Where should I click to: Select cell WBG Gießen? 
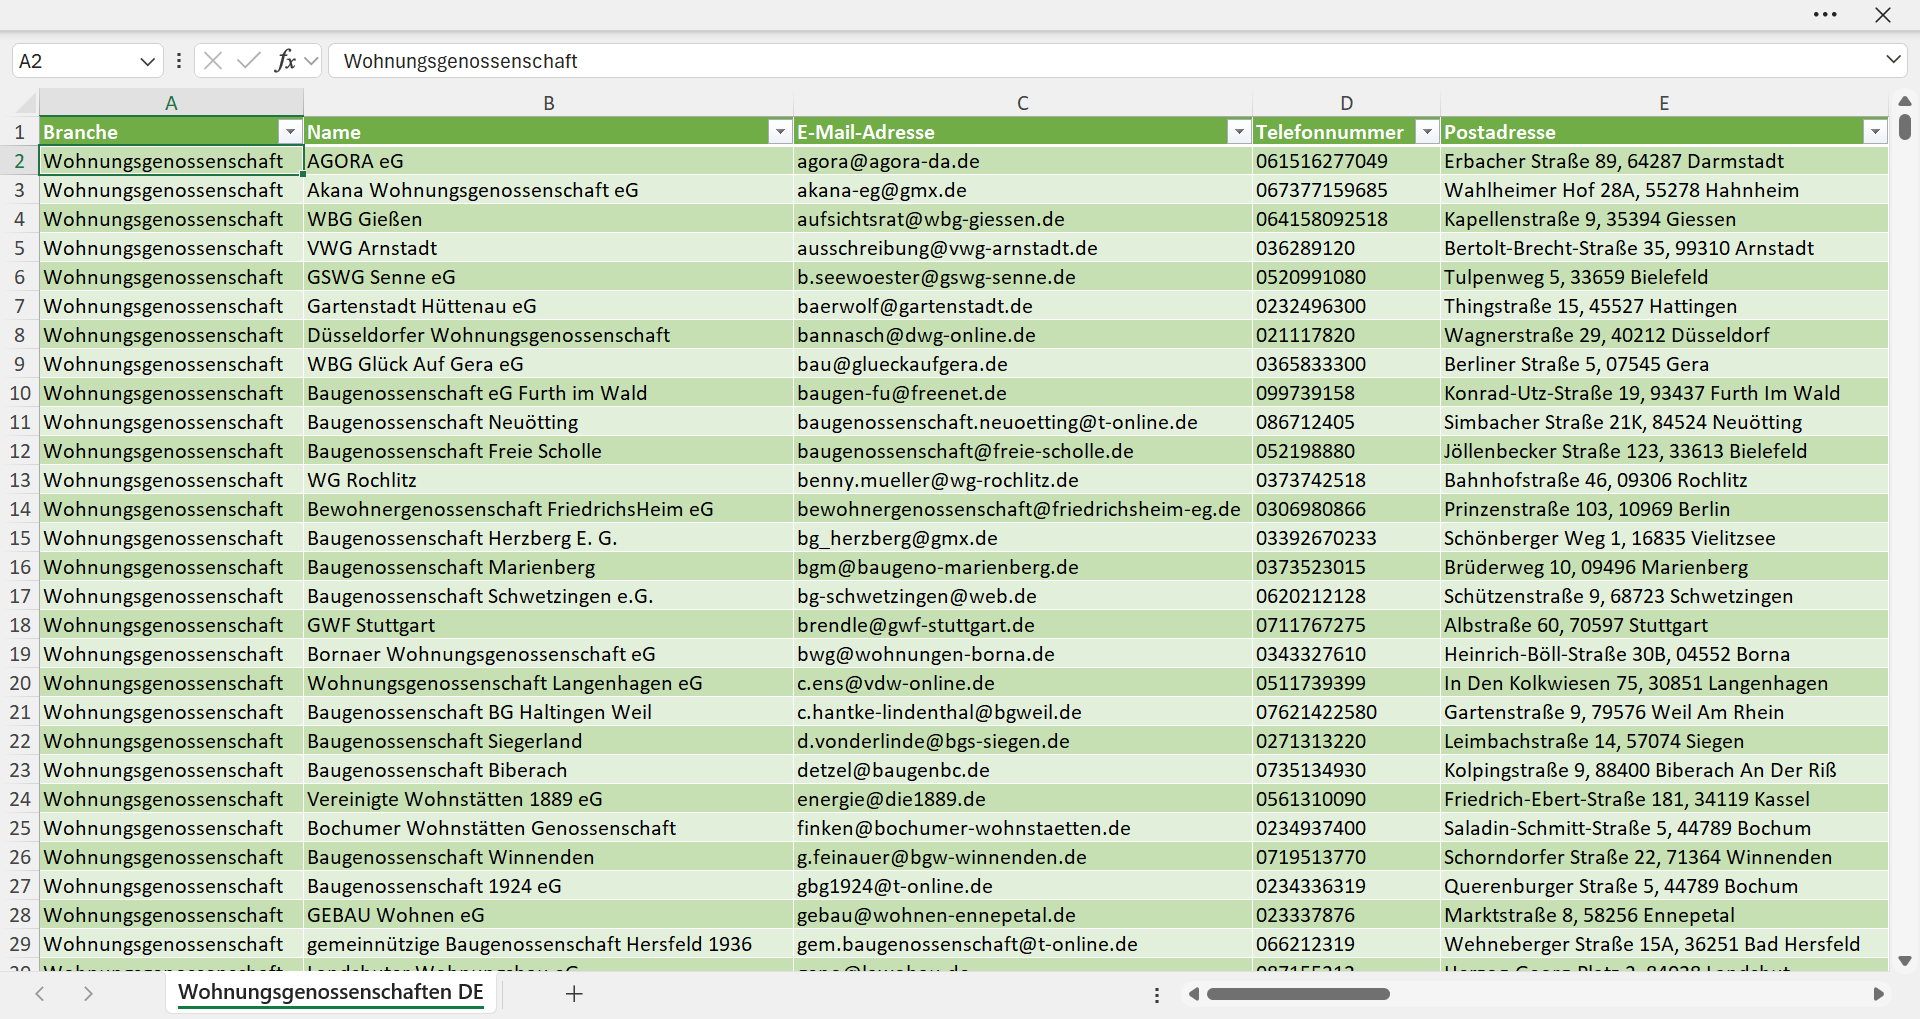pyautogui.click(x=548, y=219)
